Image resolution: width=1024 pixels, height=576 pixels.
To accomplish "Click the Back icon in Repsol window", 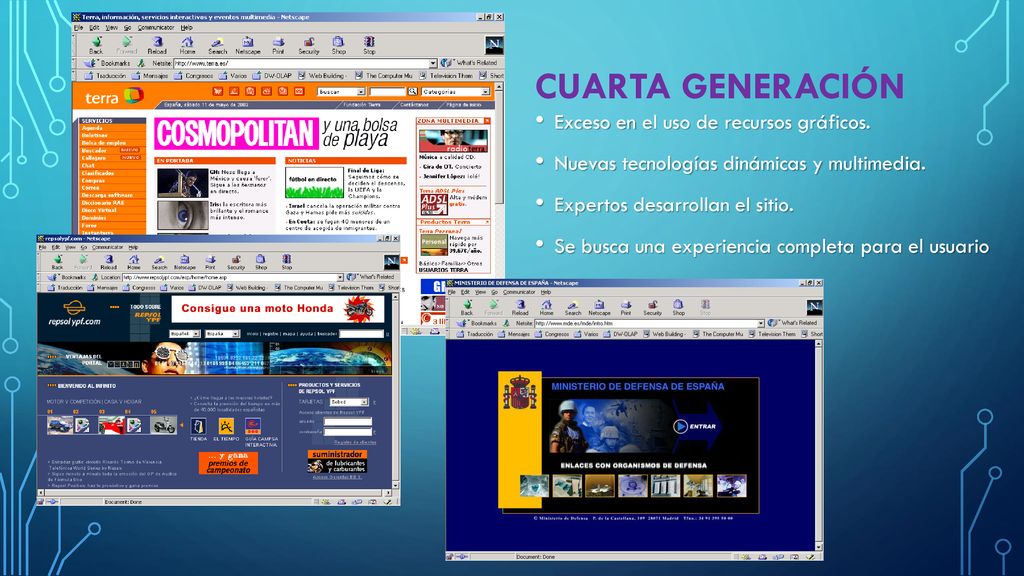I will [57, 260].
